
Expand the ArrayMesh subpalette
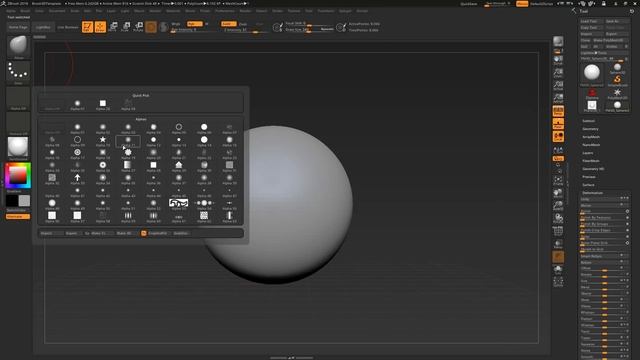point(591,137)
